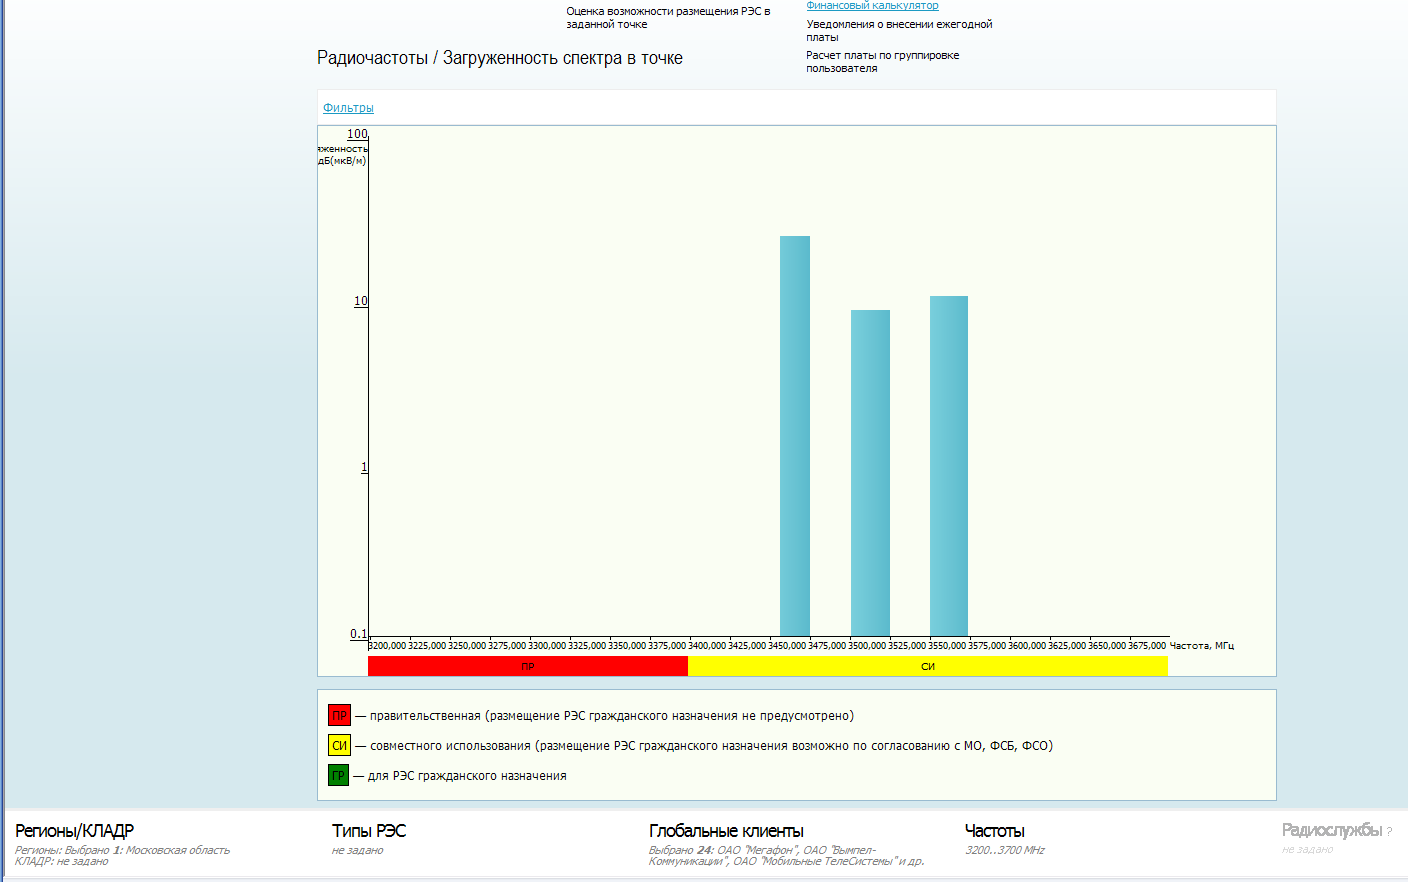Open Уведомления о внесении ежегодной платы
This screenshot has width=1408, height=882.
pyautogui.click(x=898, y=30)
